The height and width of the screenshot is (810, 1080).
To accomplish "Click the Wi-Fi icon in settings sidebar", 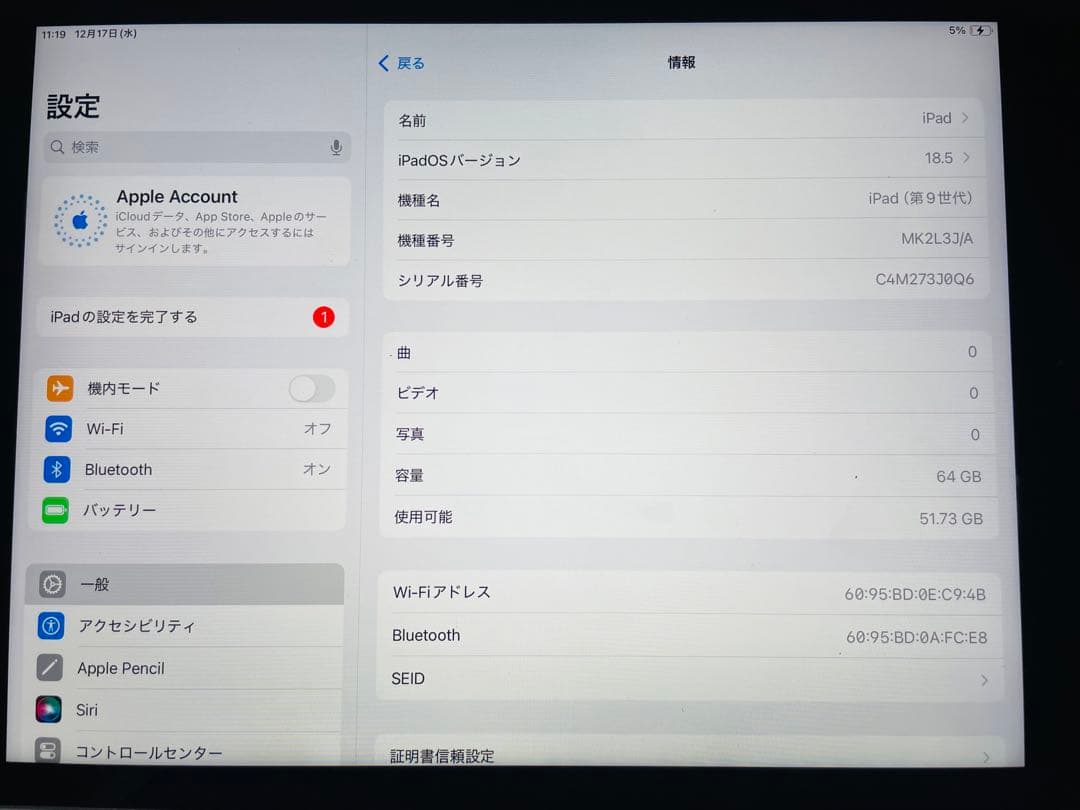I will pos(59,428).
